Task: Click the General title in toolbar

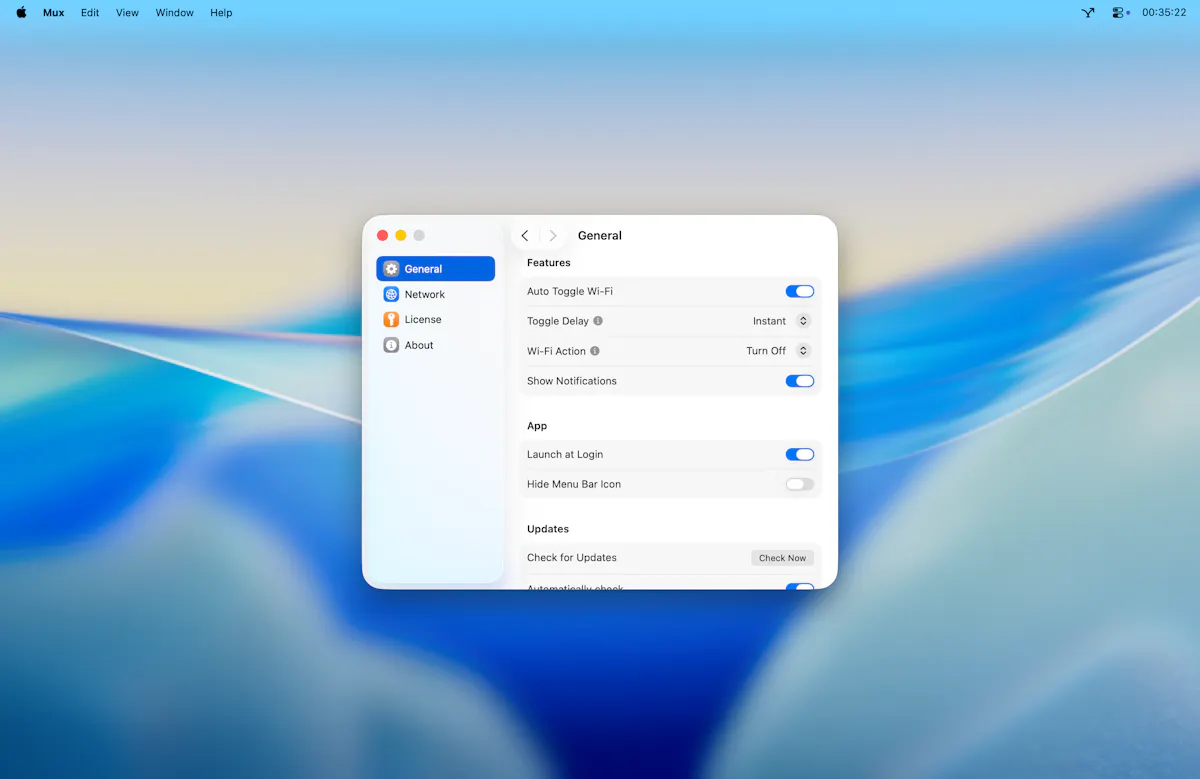Action: 600,236
